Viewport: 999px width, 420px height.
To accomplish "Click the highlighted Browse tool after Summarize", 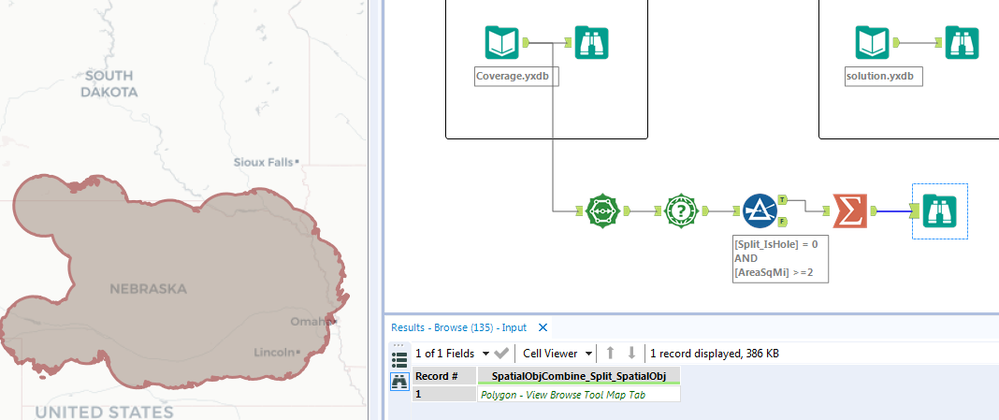I will tap(940, 211).
